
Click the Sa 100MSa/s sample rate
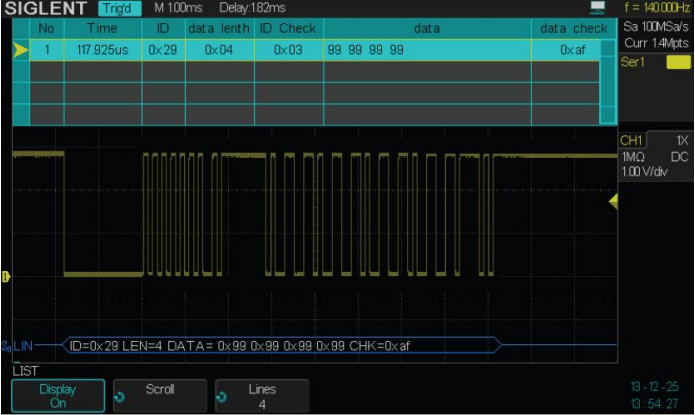pyautogui.click(x=656, y=27)
